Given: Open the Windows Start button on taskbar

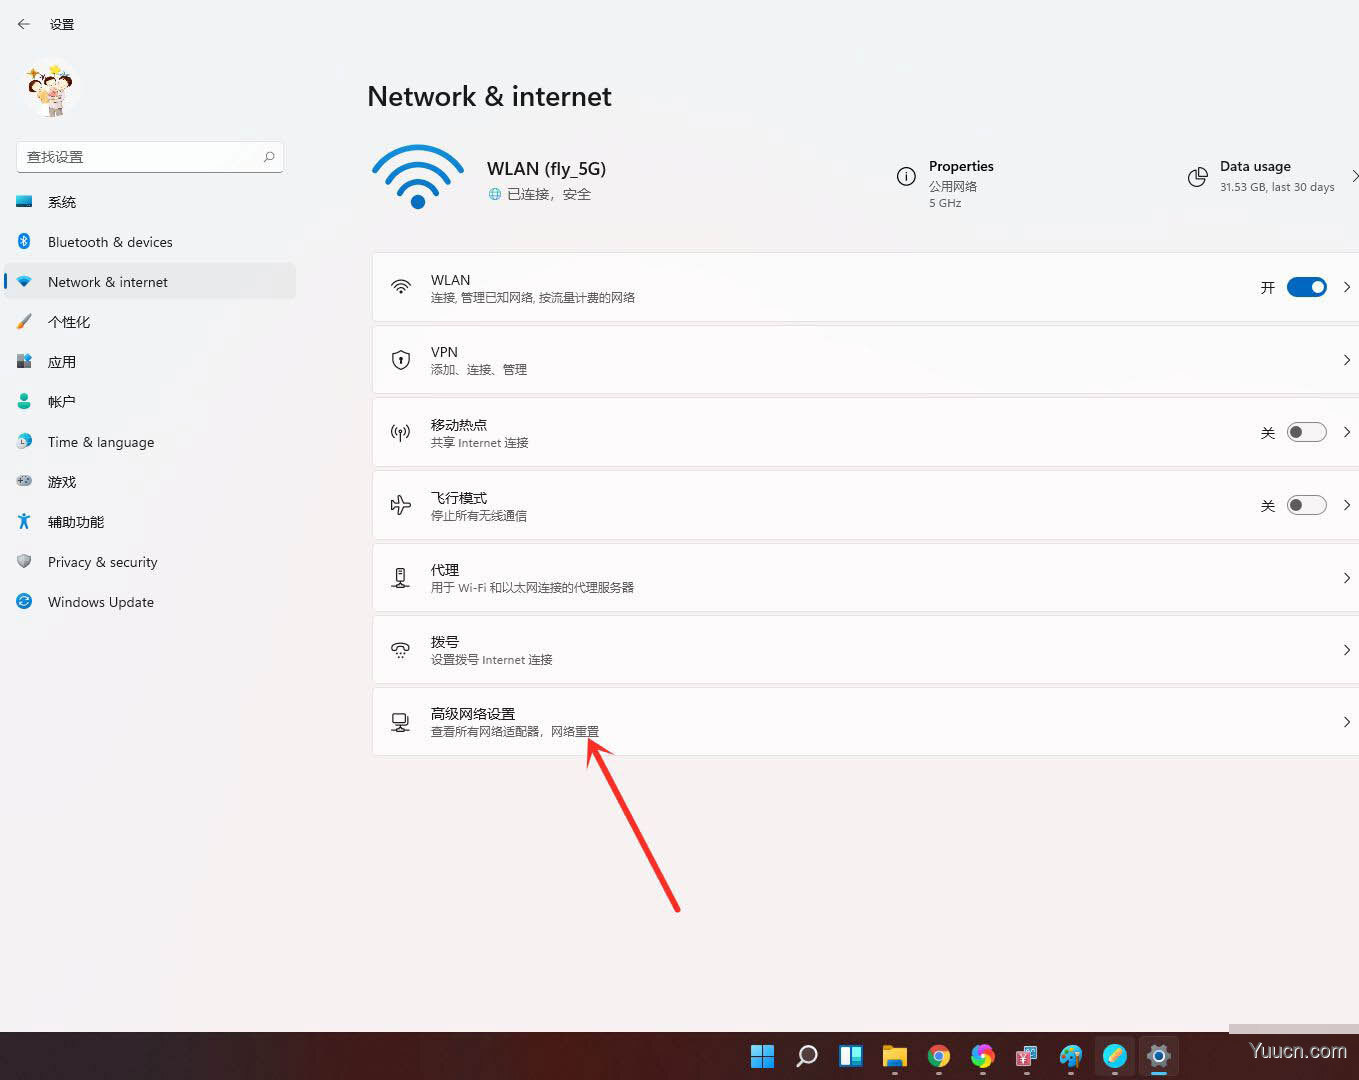Looking at the screenshot, I should pyautogui.click(x=762, y=1056).
